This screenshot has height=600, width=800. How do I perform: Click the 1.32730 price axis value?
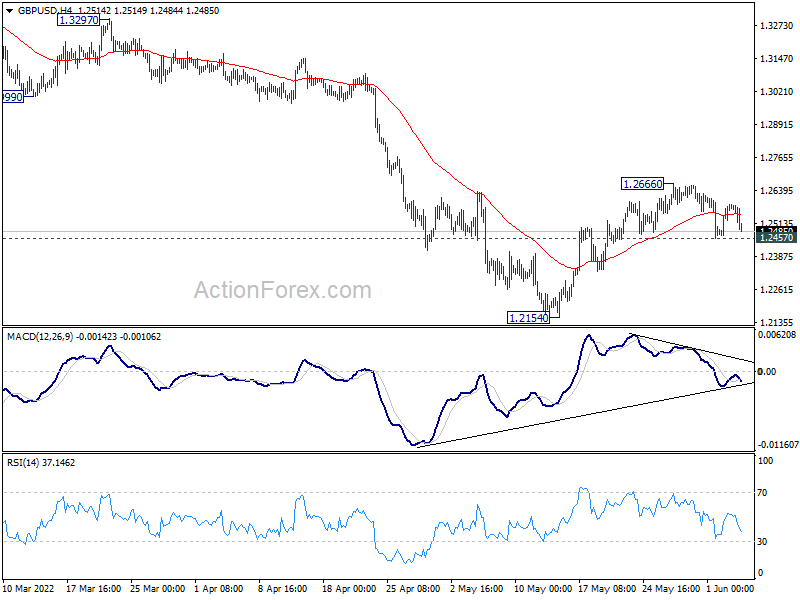pyautogui.click(x=777, y=26)
